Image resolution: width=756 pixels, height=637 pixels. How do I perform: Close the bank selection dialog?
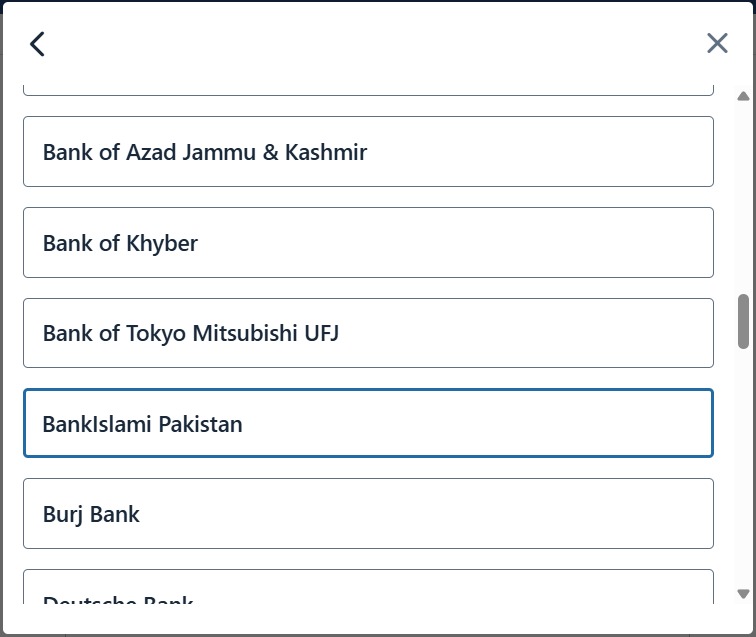point(717,43)
